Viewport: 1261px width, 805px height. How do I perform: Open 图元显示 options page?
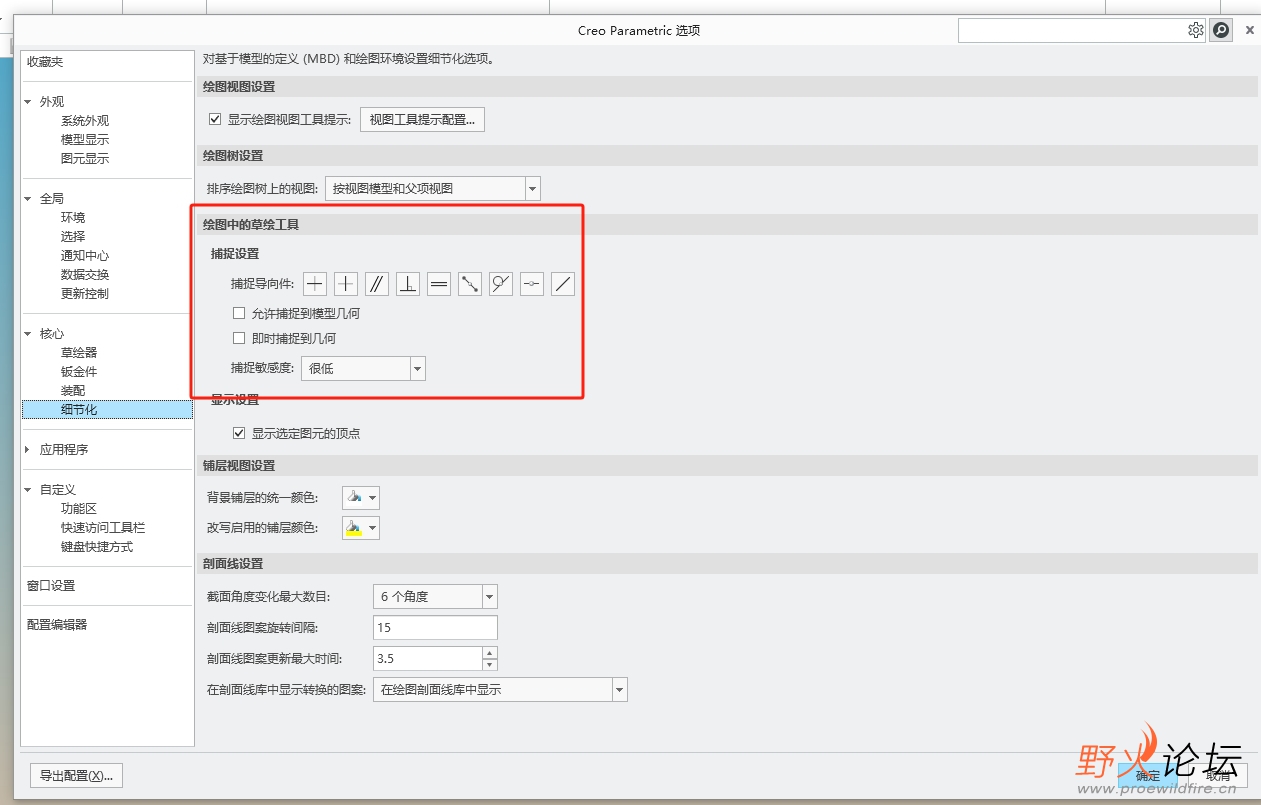[85, 159]
